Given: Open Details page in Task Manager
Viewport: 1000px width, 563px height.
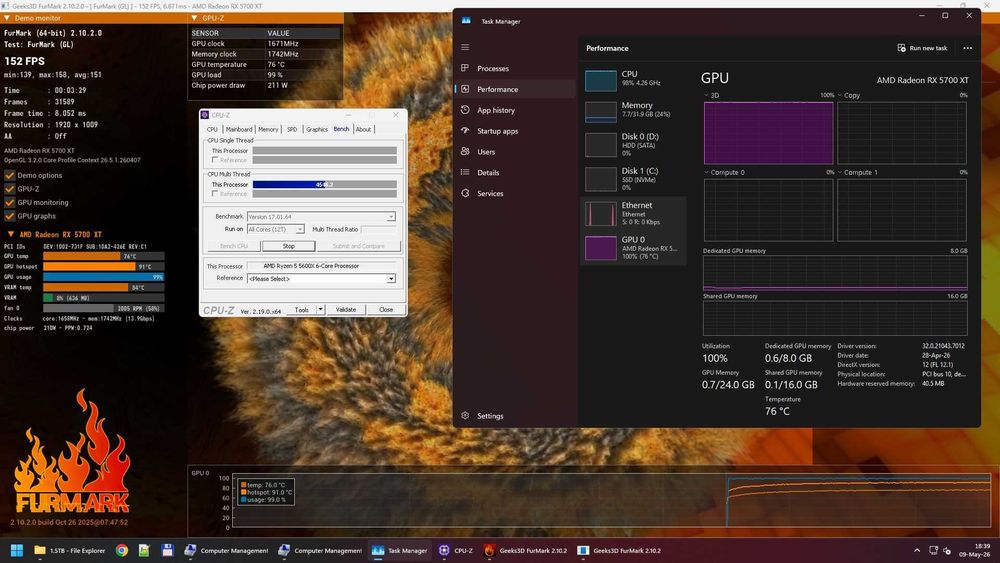Looking at the screenshot, I should [488, 173].
